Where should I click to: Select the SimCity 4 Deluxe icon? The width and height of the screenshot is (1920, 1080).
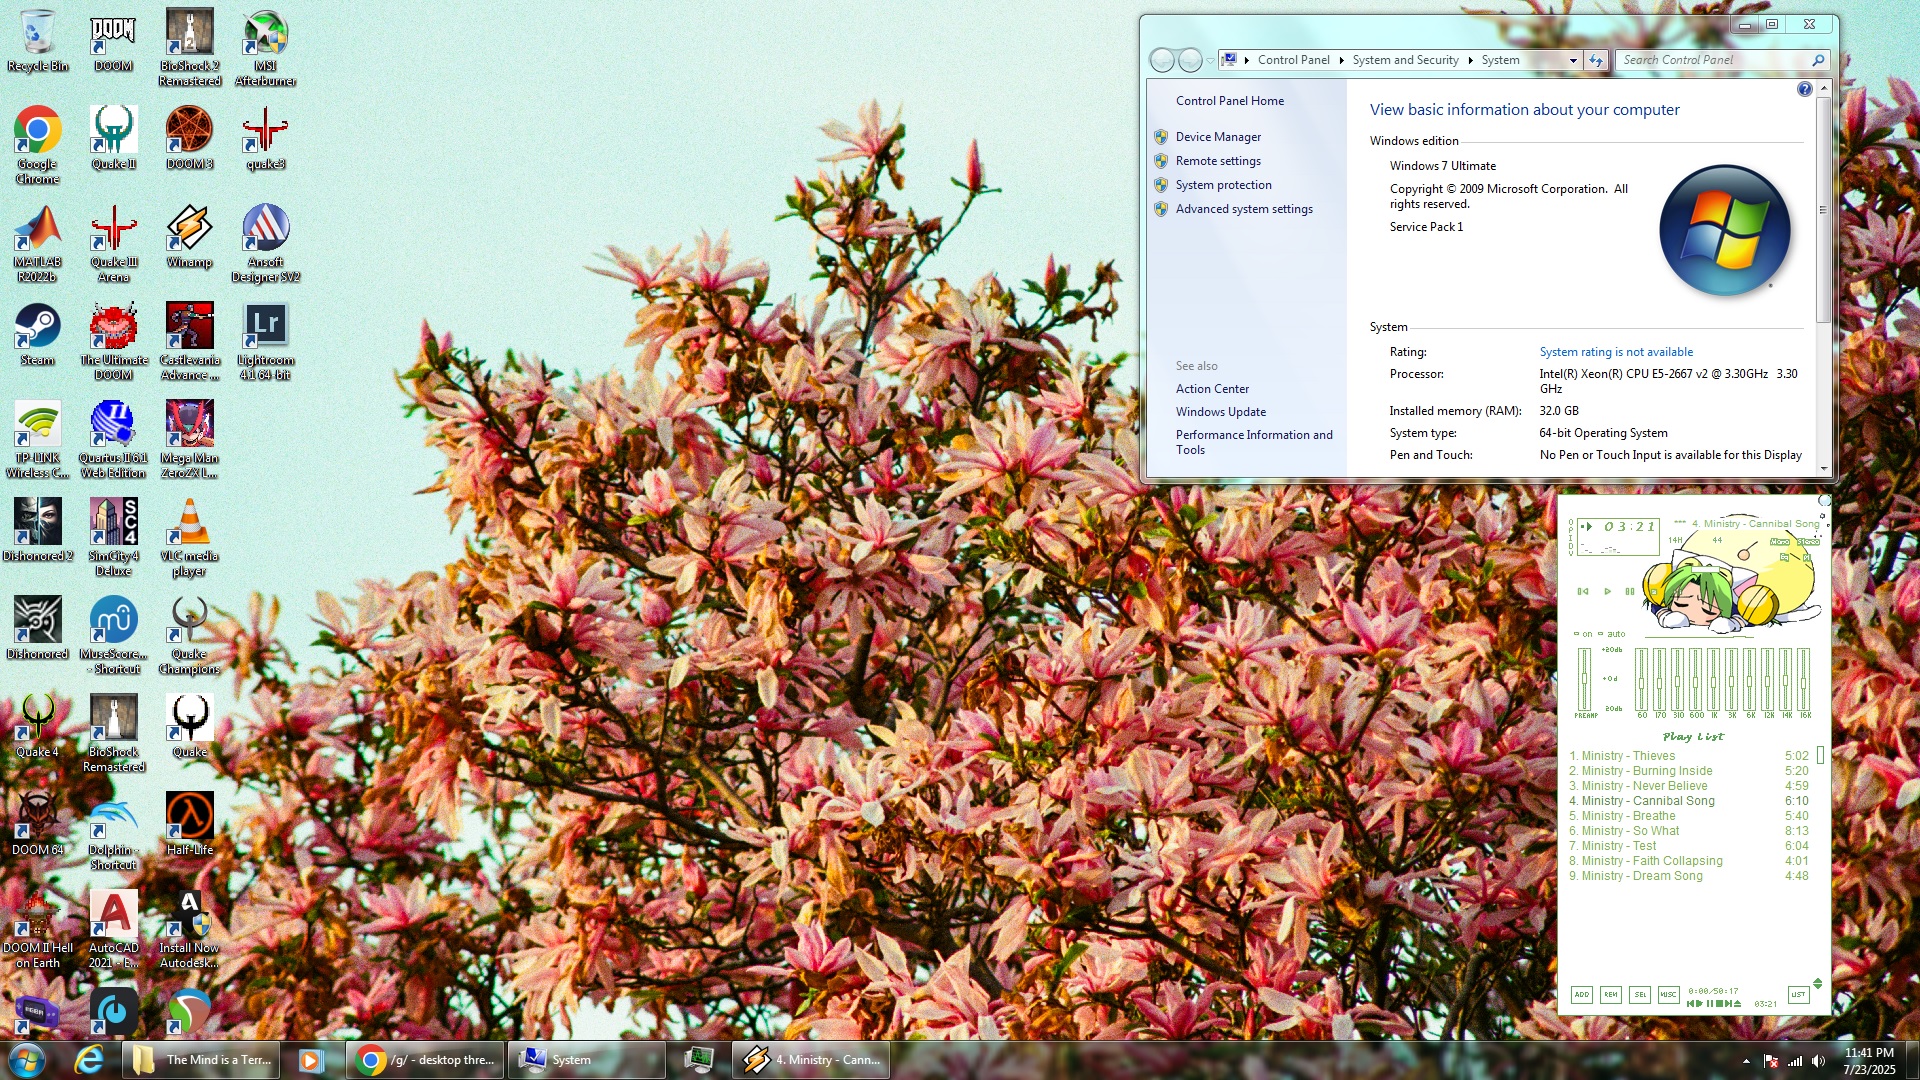[113, 537]
